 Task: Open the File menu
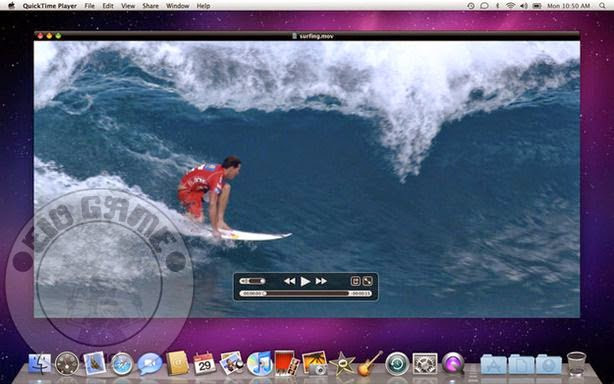pos(89,6)
